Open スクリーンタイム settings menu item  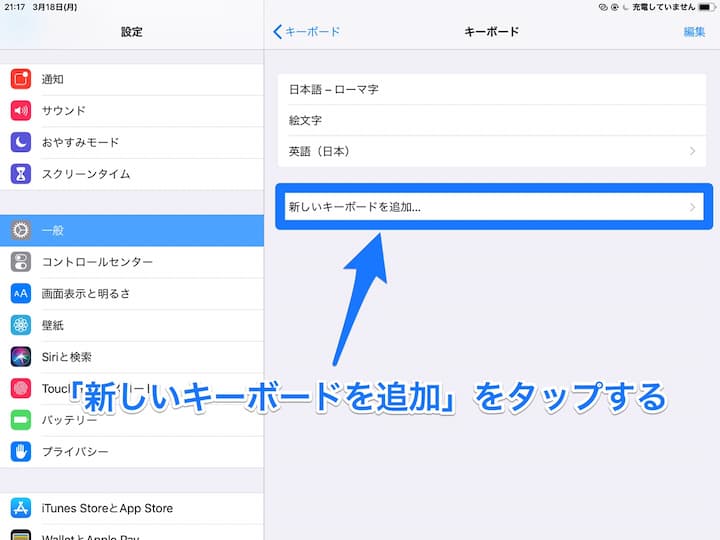[132, 174]
